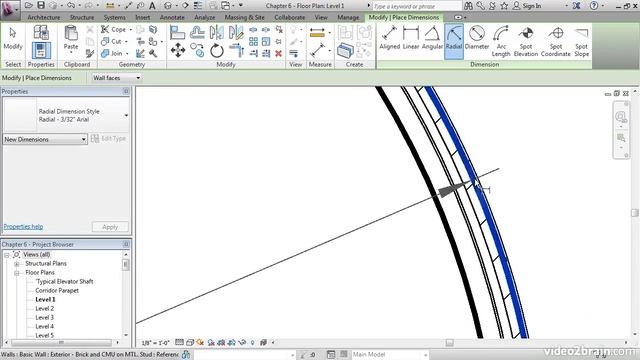Open the Collaborate ribbon tab
The height and width of the screenshot is (360, 640).
point(289,18)
